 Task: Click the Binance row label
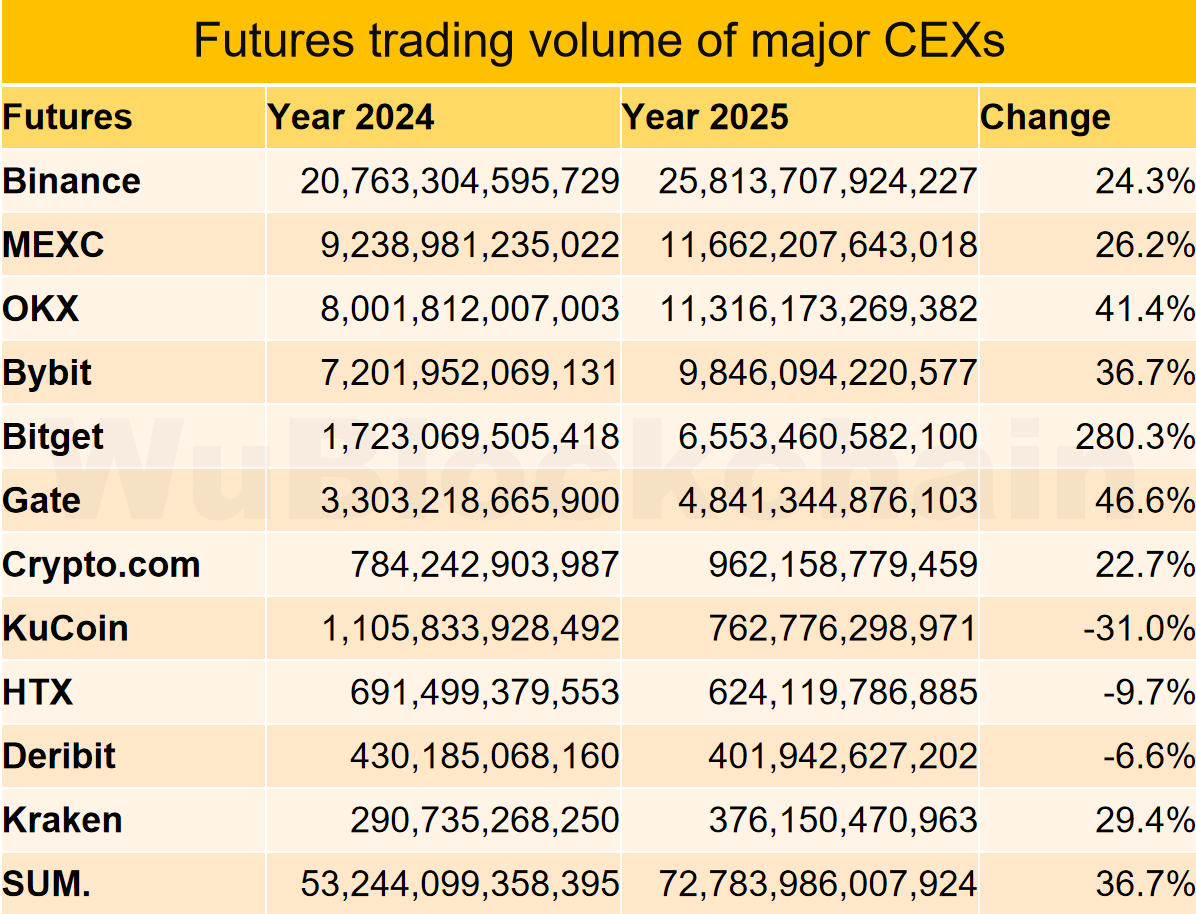[x=72, y=181]
